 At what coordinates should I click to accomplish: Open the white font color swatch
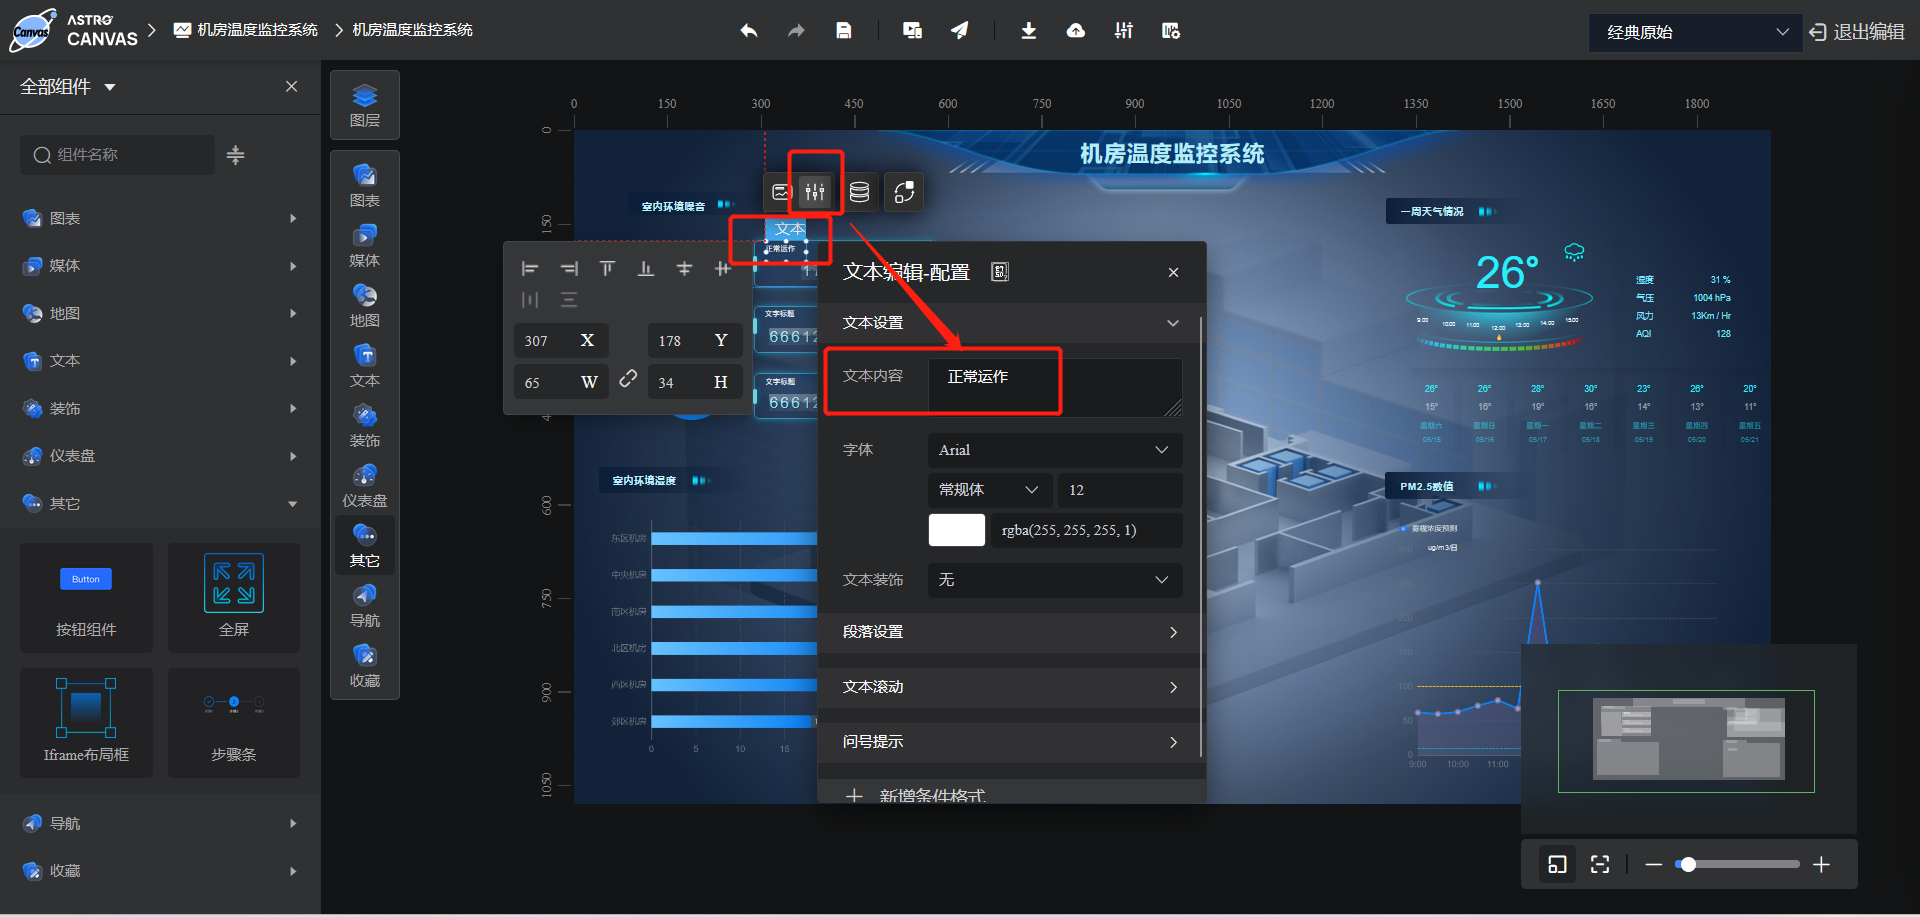pyautogui.click(x=957, y=530)
